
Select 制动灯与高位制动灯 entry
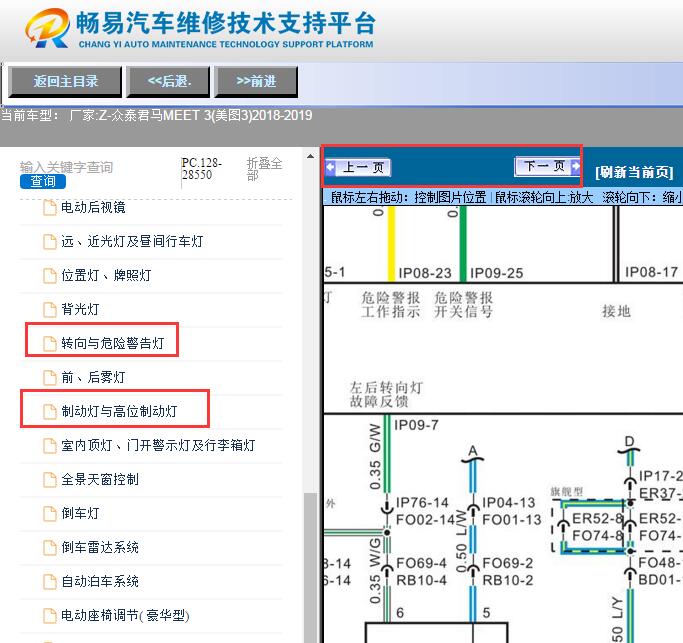coord(119,411)
